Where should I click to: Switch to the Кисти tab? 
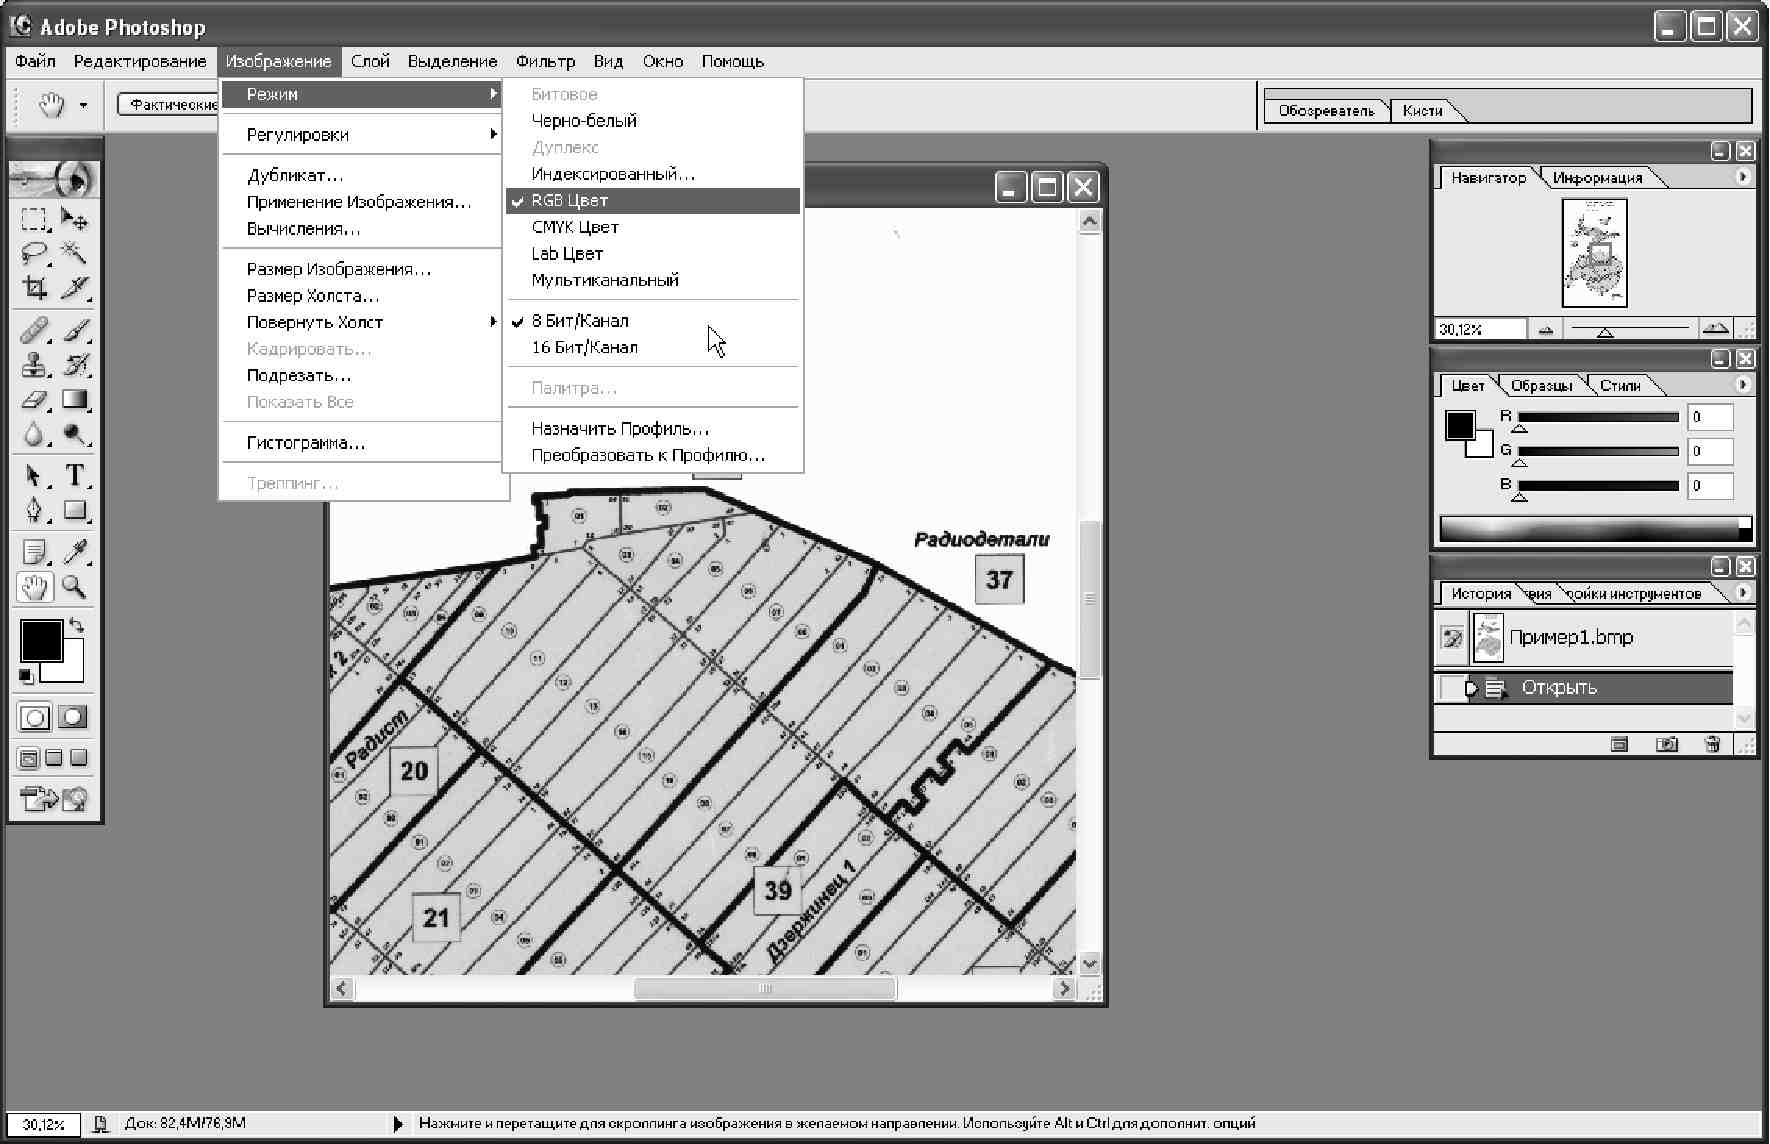tap(1422, 111)
